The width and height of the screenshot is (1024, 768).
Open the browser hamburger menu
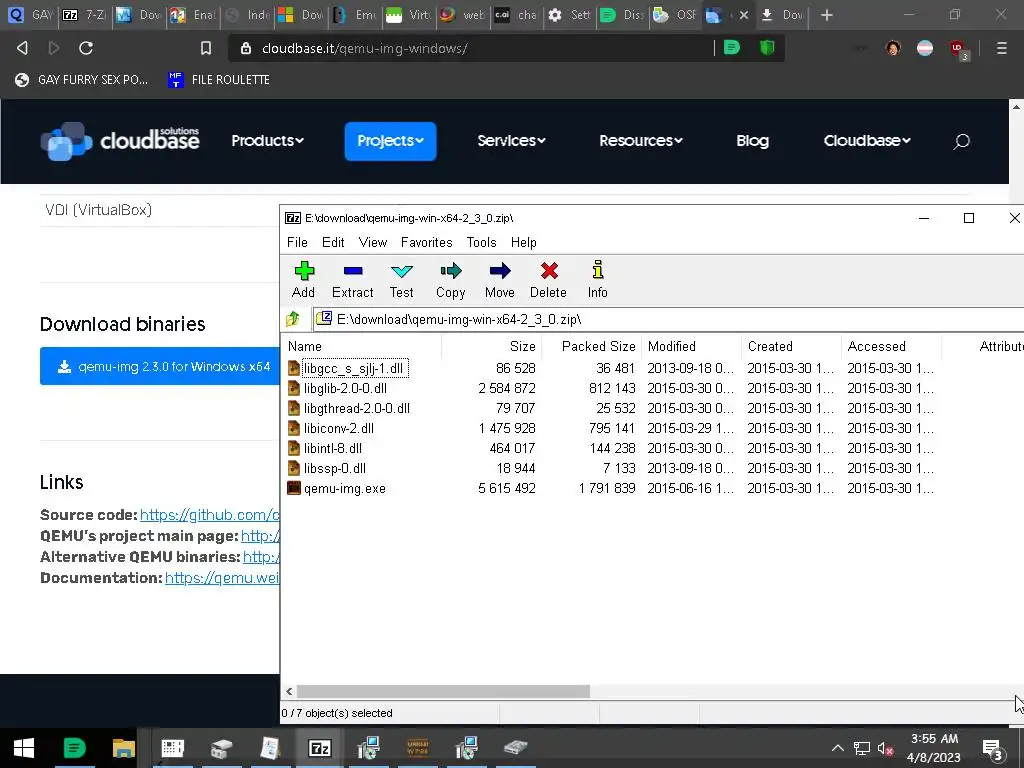pos(1001,48)
